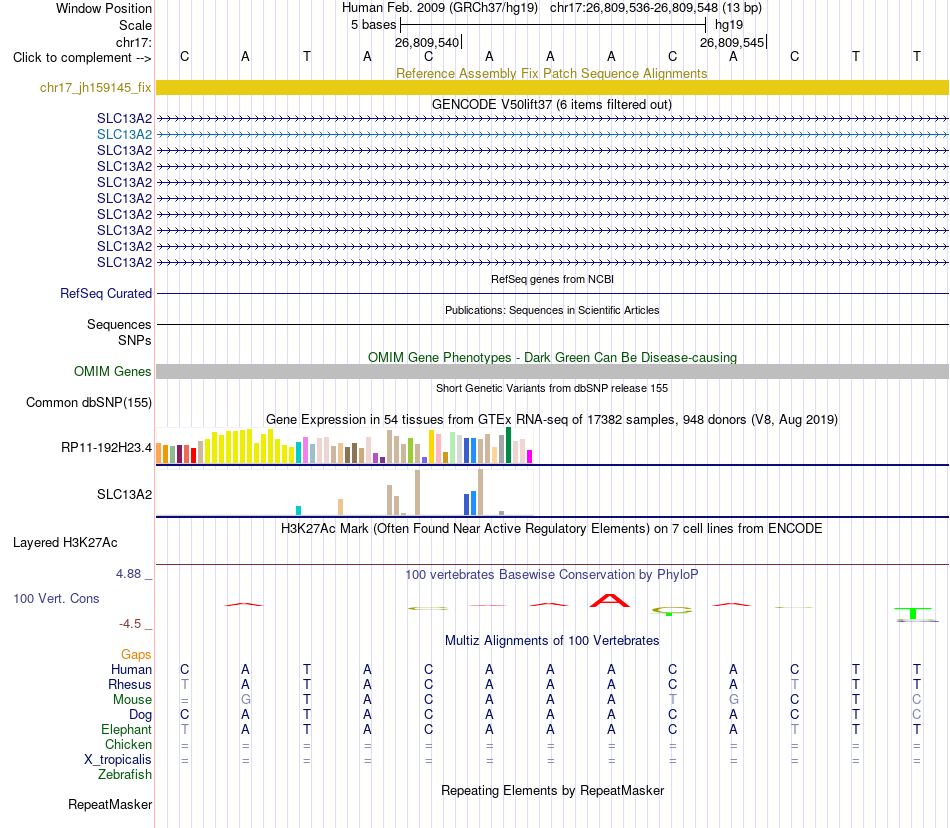Click the 'Sequences' track label

[x=119, y=324]
